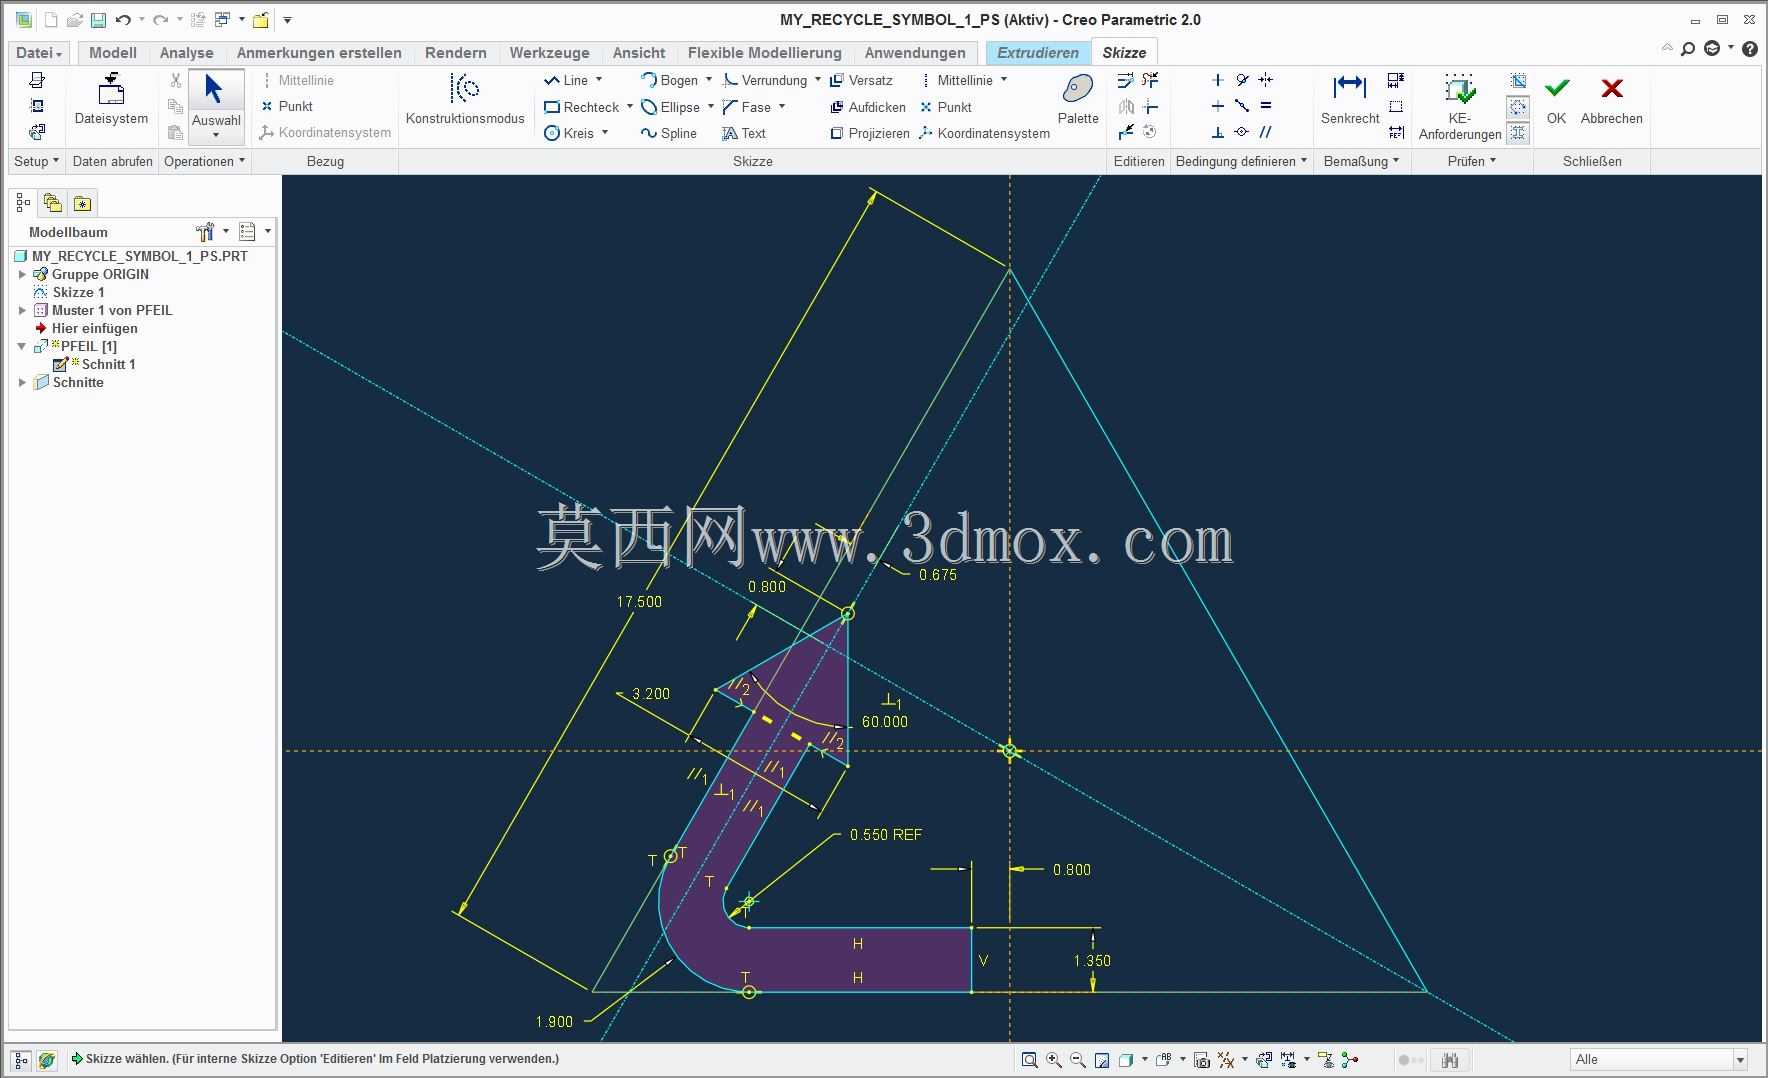Expand the Schnitte tree node
The height and width of the screenshot is (1078, 1768).
point(22,382)
